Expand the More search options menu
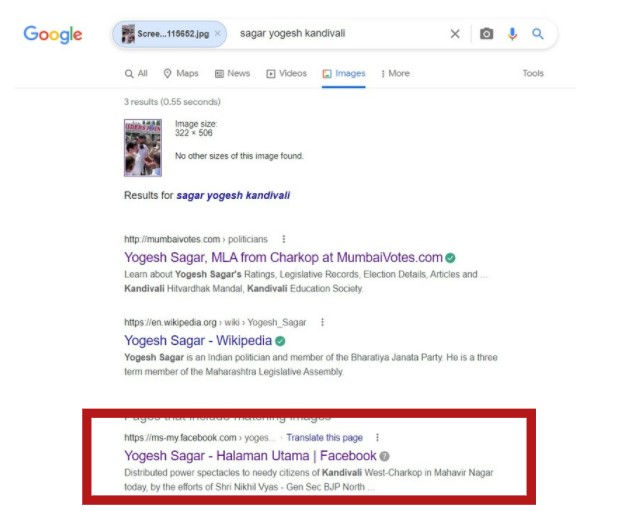 [x=395, y=73]
